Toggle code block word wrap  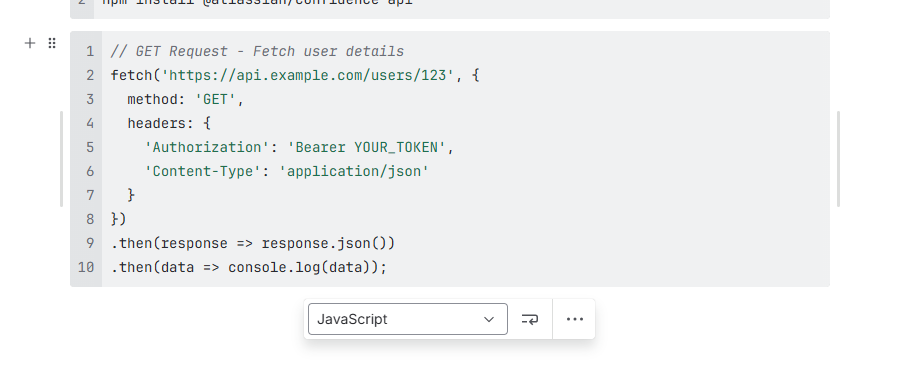point(530,319)
